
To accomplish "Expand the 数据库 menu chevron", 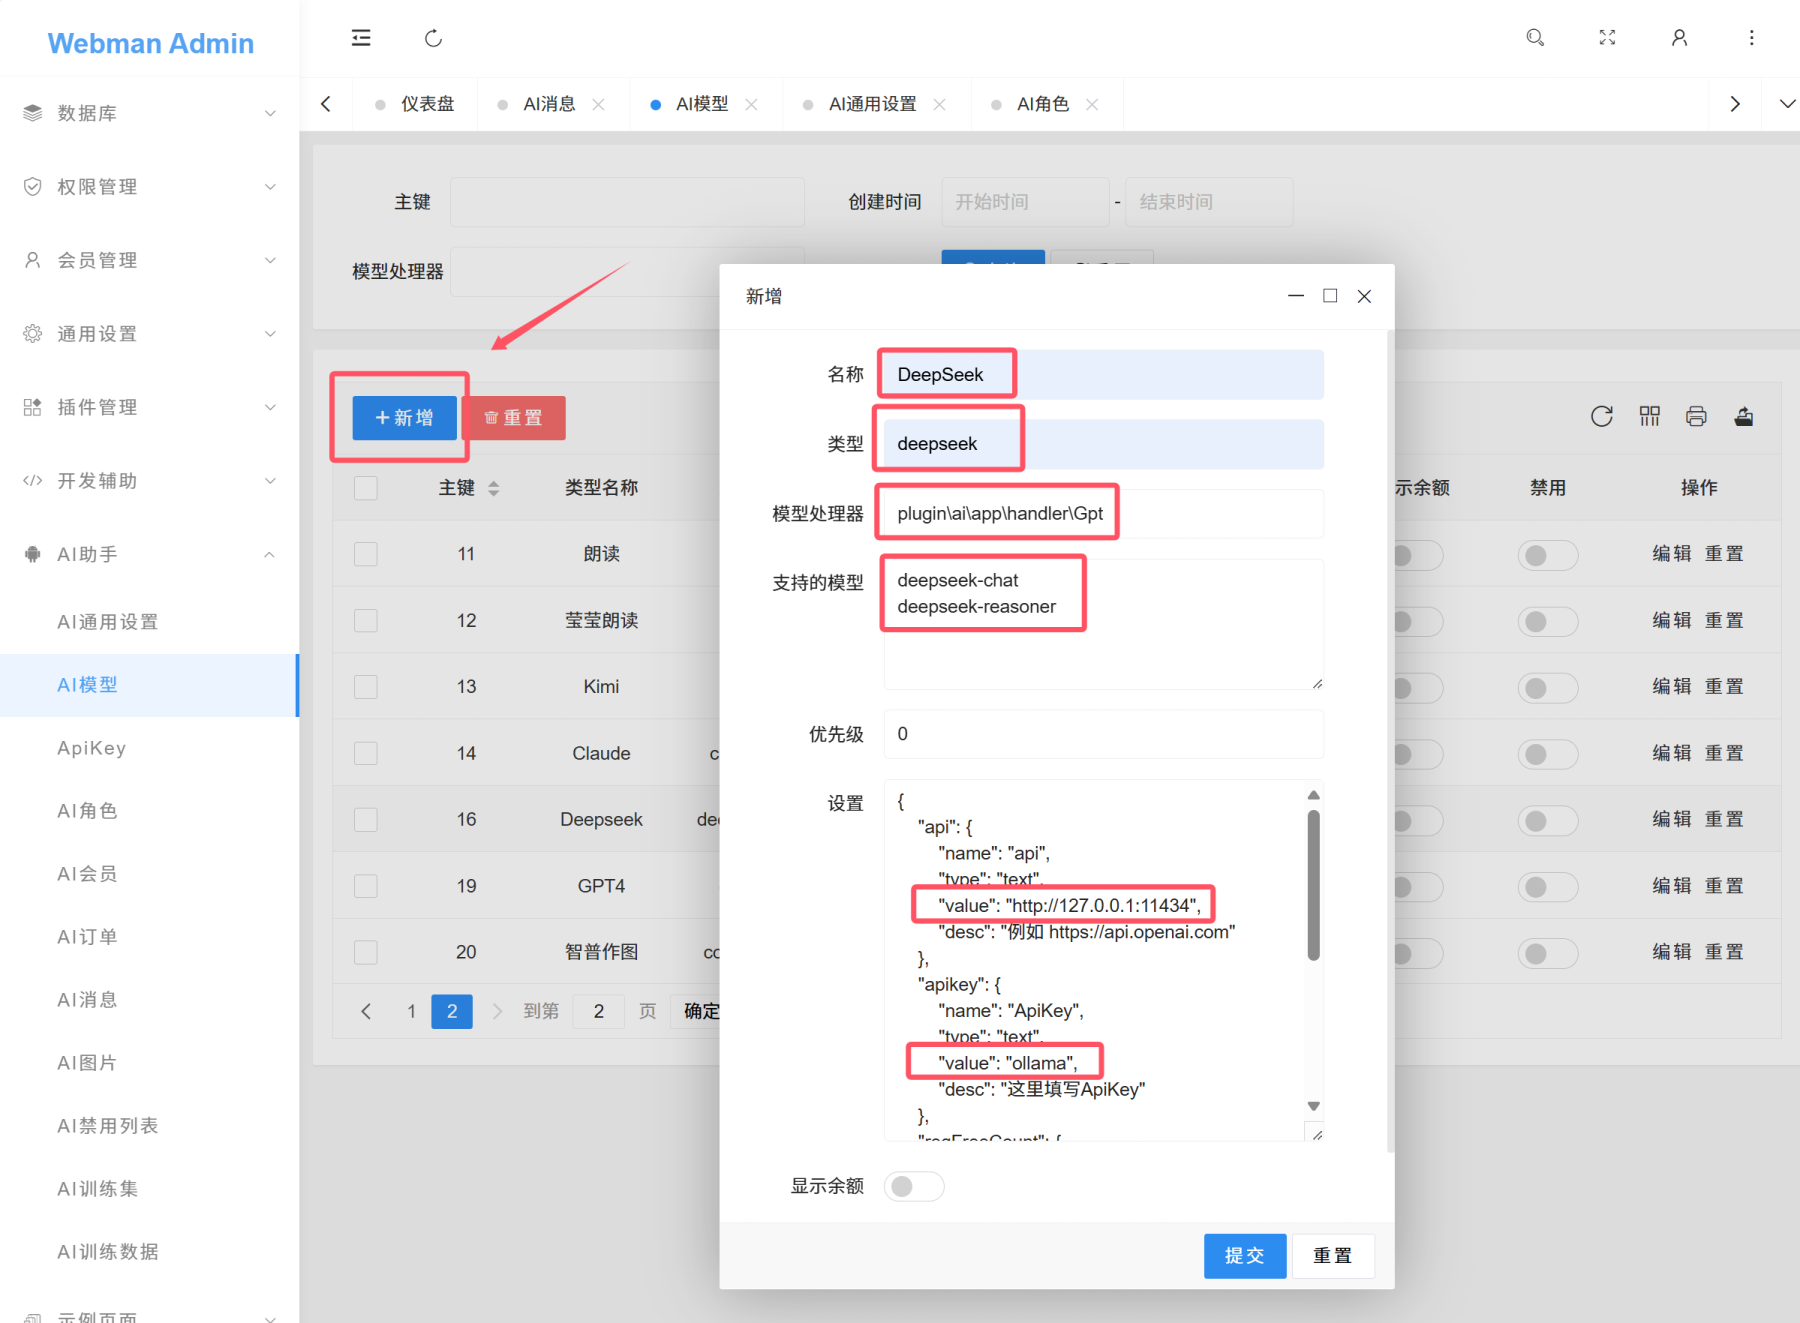I will [270, 113].
